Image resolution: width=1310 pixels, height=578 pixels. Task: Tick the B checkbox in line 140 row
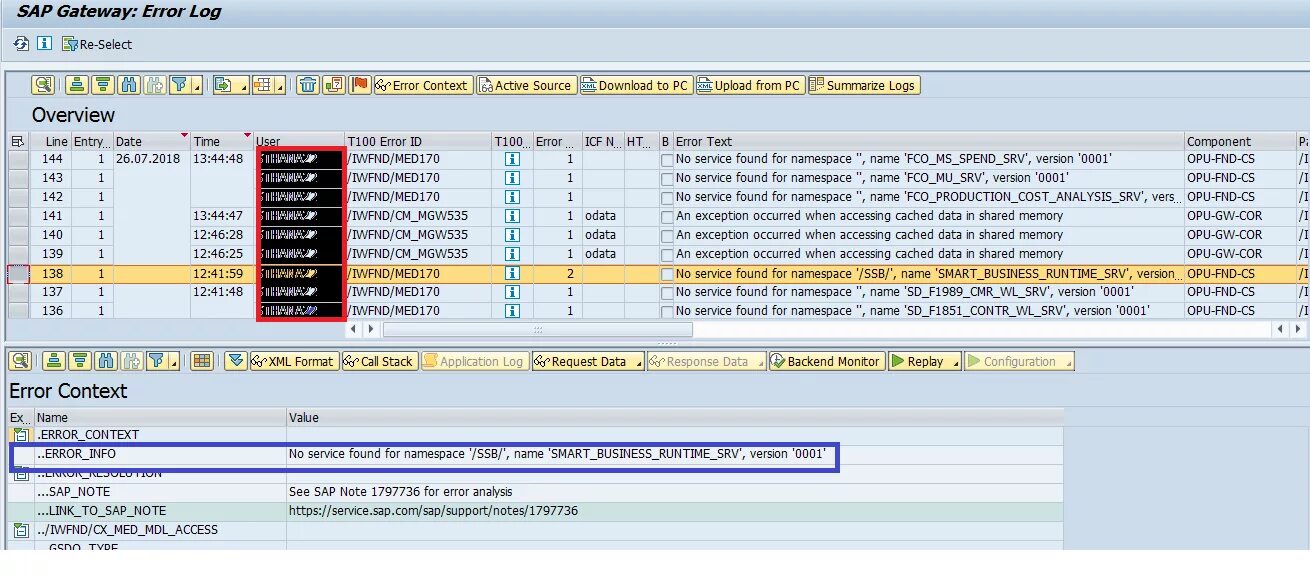(x=667, y=235)
